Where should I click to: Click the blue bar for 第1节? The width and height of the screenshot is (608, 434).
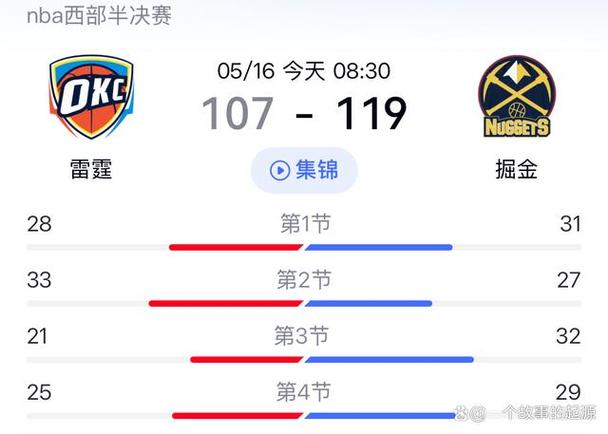click(x=378, y=247)
